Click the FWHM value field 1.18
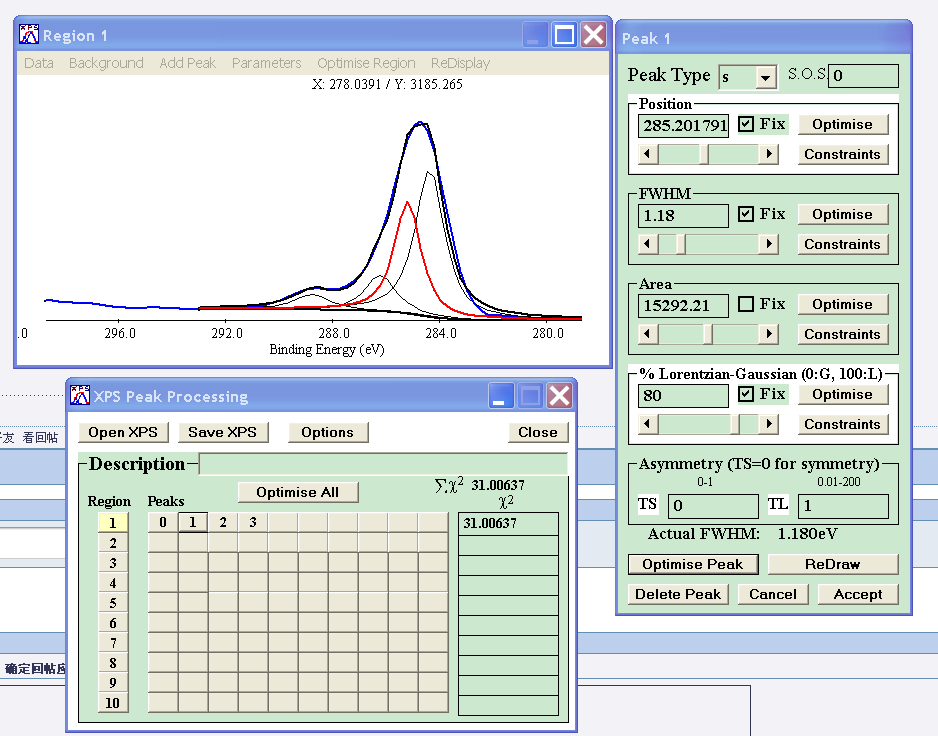Screen dimensions: 938x736 [x=683, y=215]
